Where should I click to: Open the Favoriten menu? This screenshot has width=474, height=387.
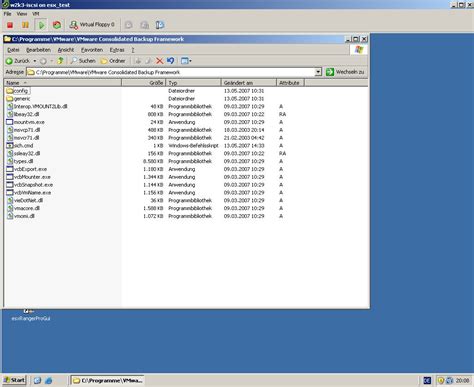coord(92,50)
